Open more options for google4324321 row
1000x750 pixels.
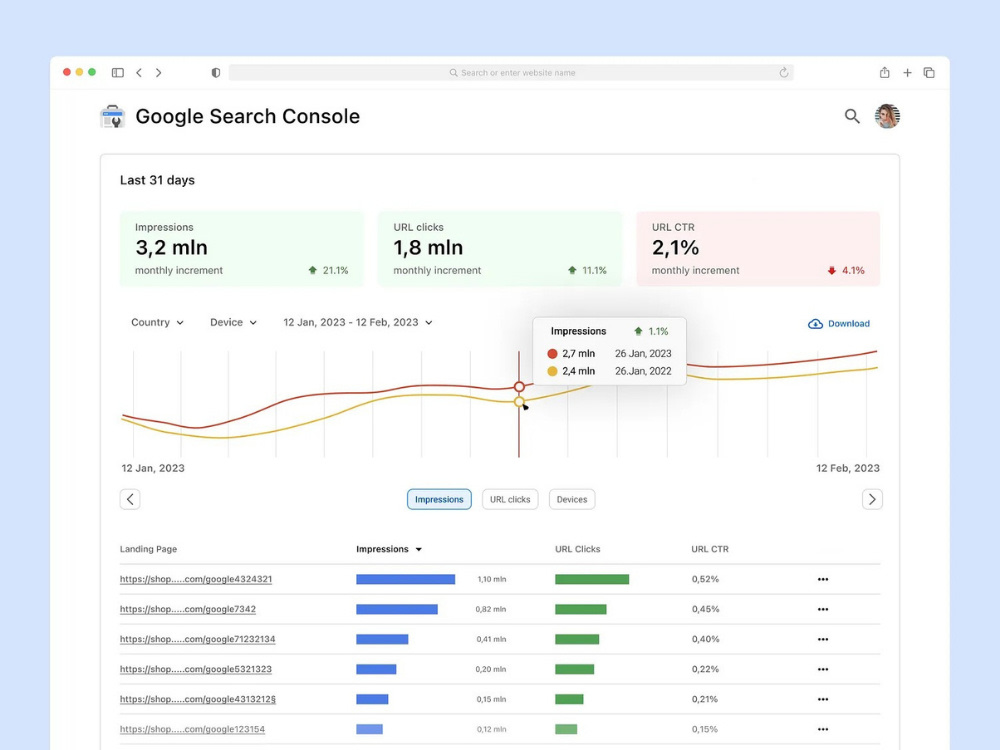(x=823, y=579)
